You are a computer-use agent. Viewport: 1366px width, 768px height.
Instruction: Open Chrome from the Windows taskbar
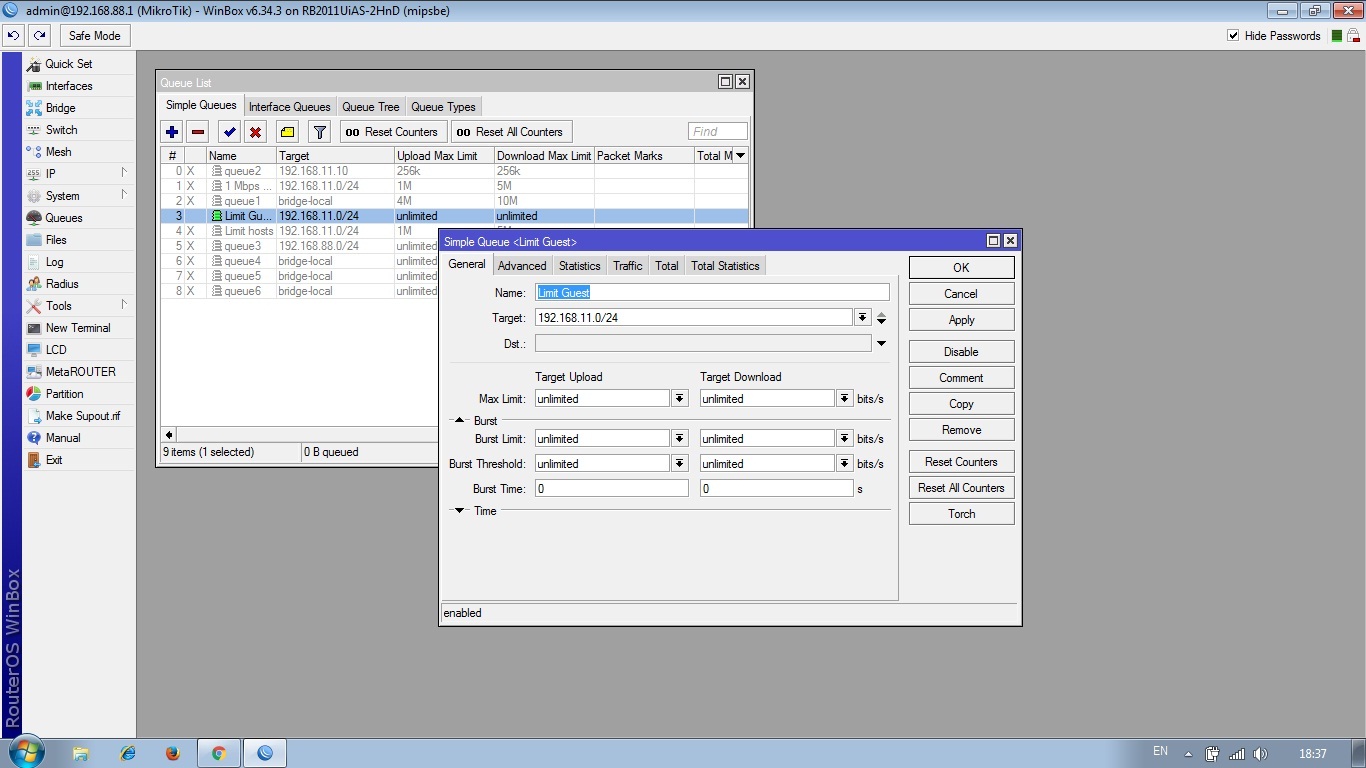(x=218, y=753)
